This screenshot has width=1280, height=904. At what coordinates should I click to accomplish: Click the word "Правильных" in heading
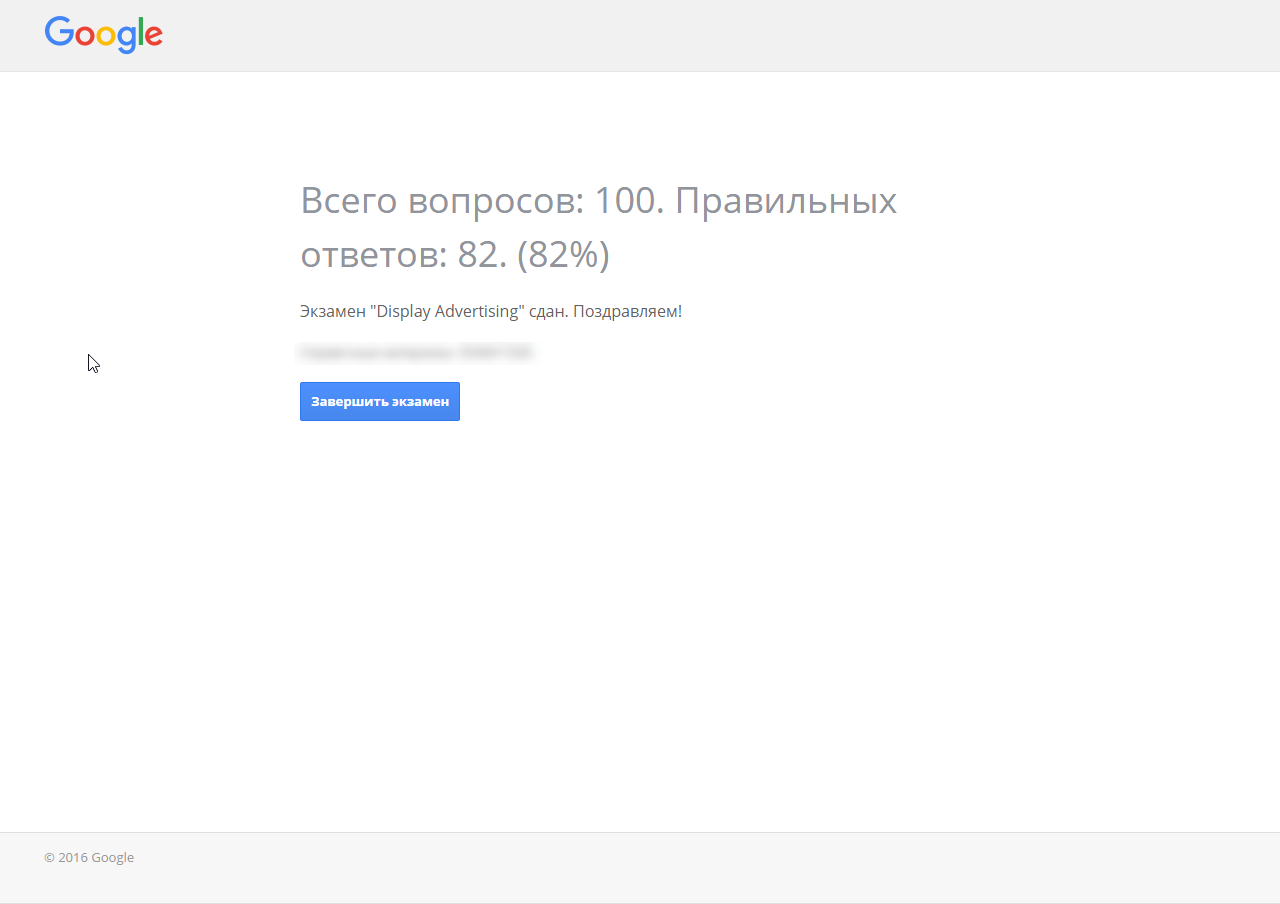[x=785, y=201]
